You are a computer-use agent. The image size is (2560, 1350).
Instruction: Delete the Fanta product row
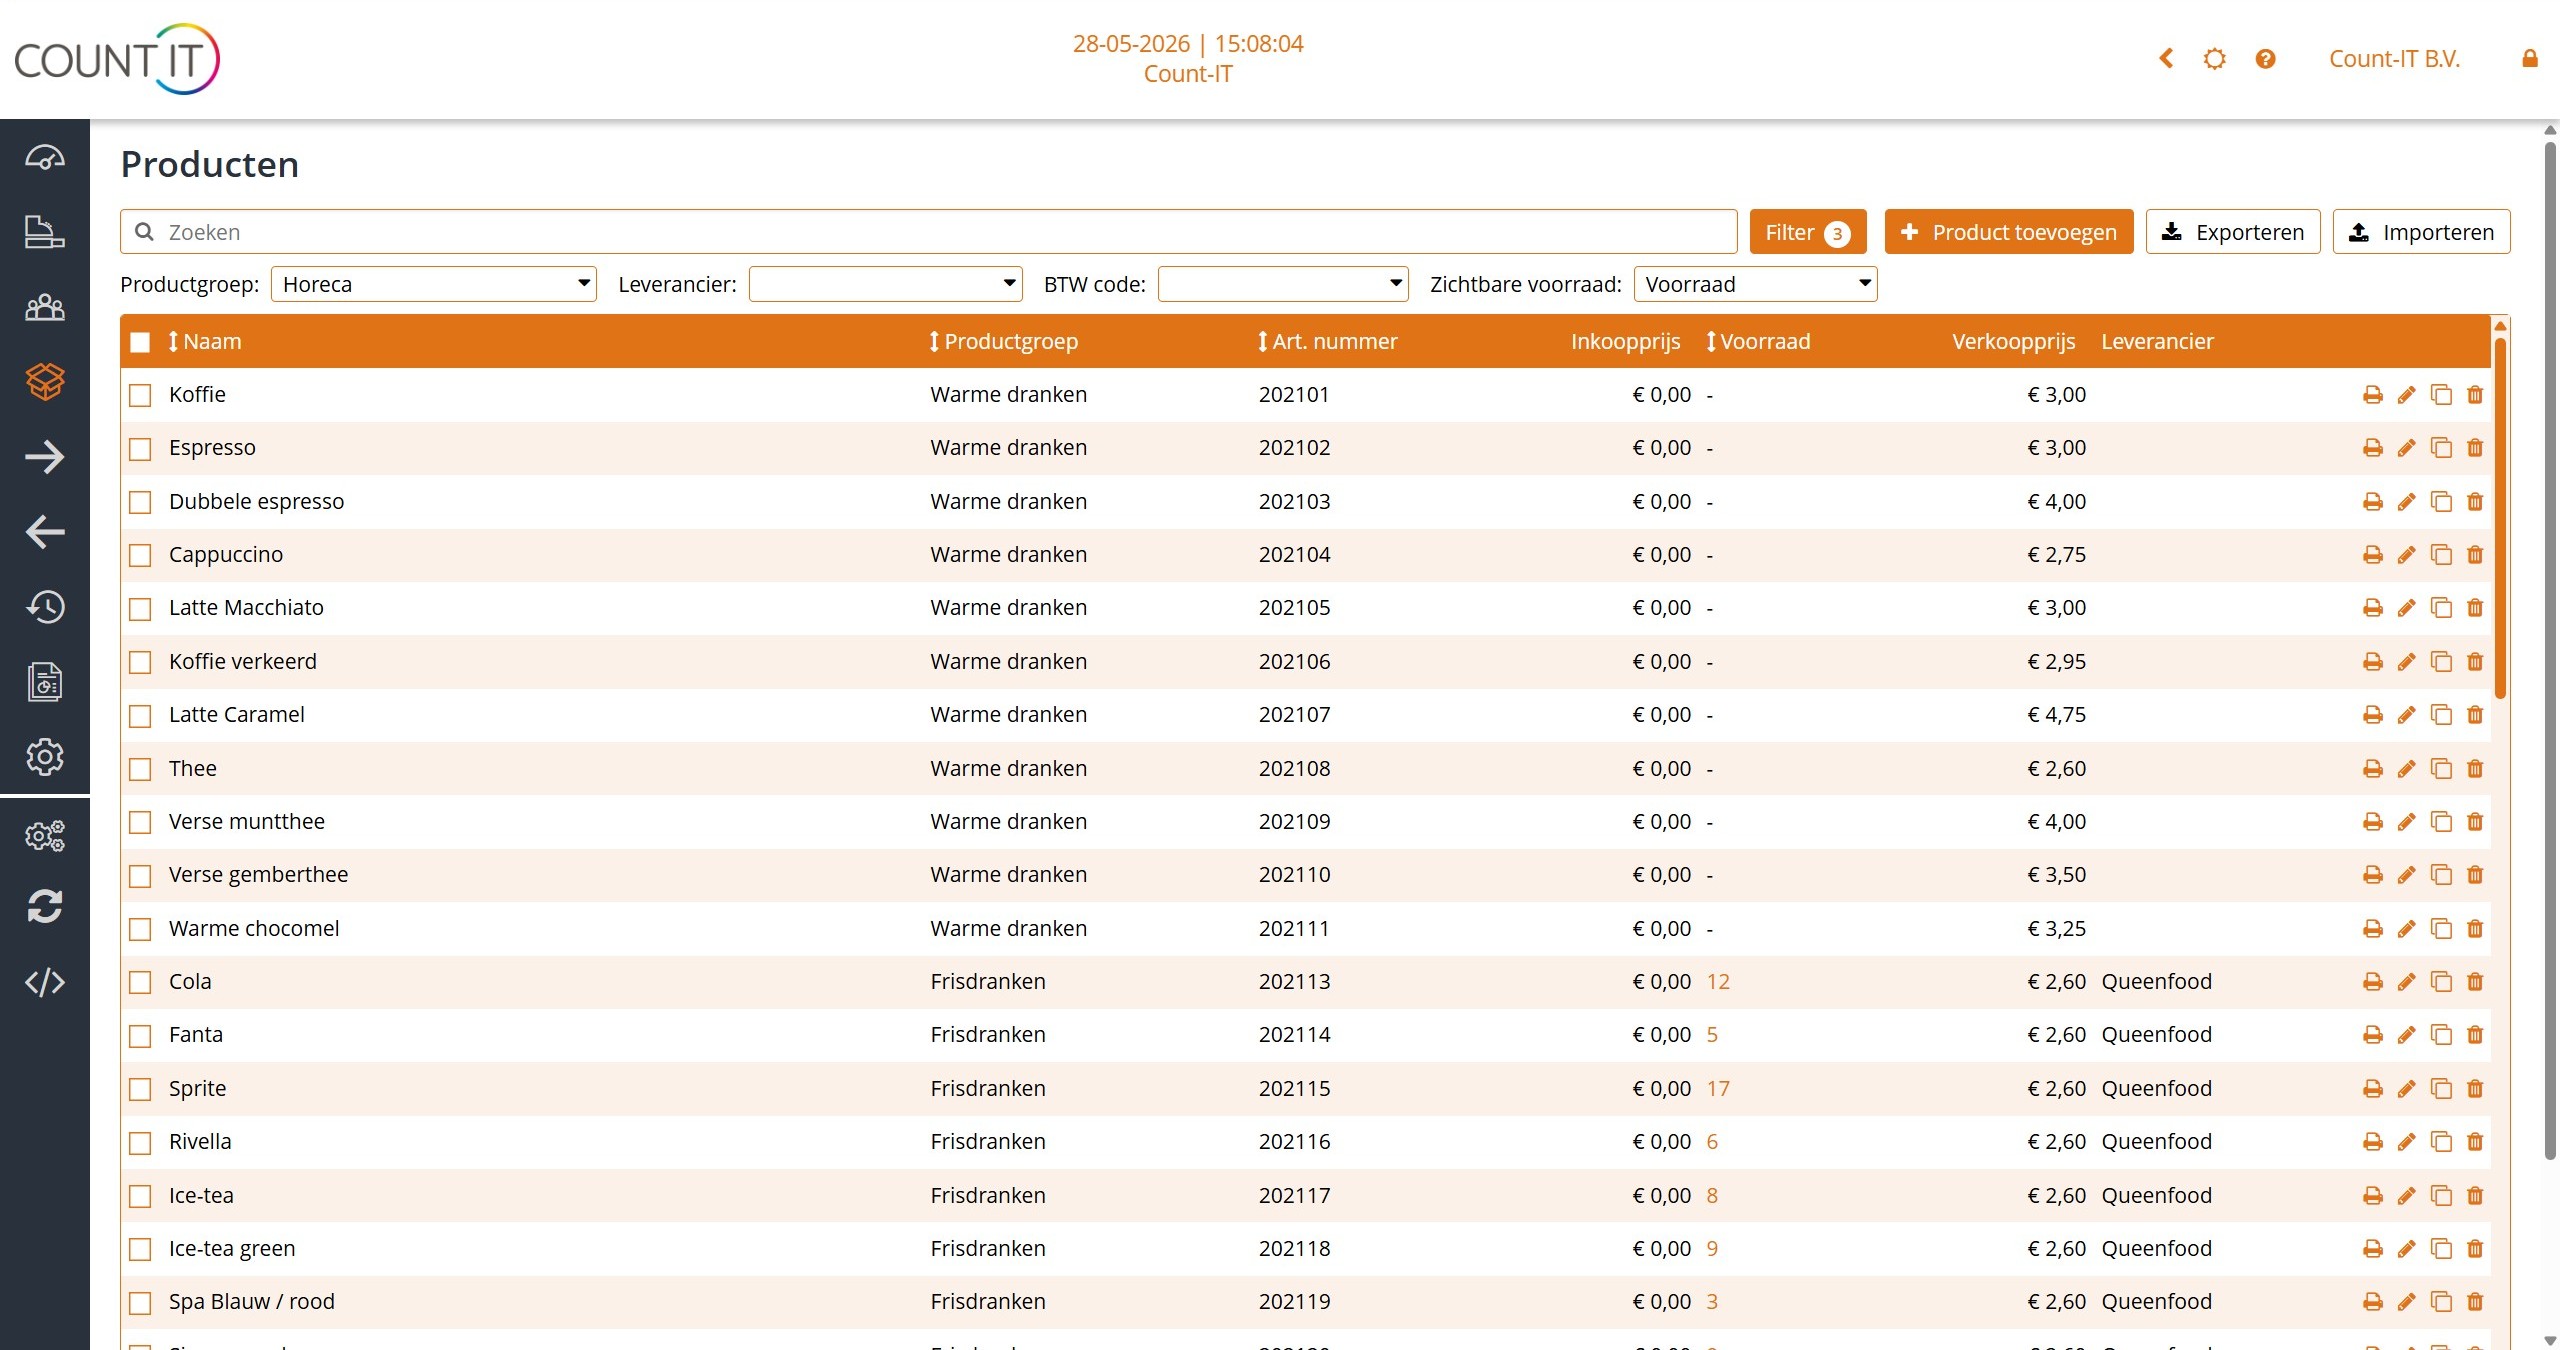pos(2475,1035)
